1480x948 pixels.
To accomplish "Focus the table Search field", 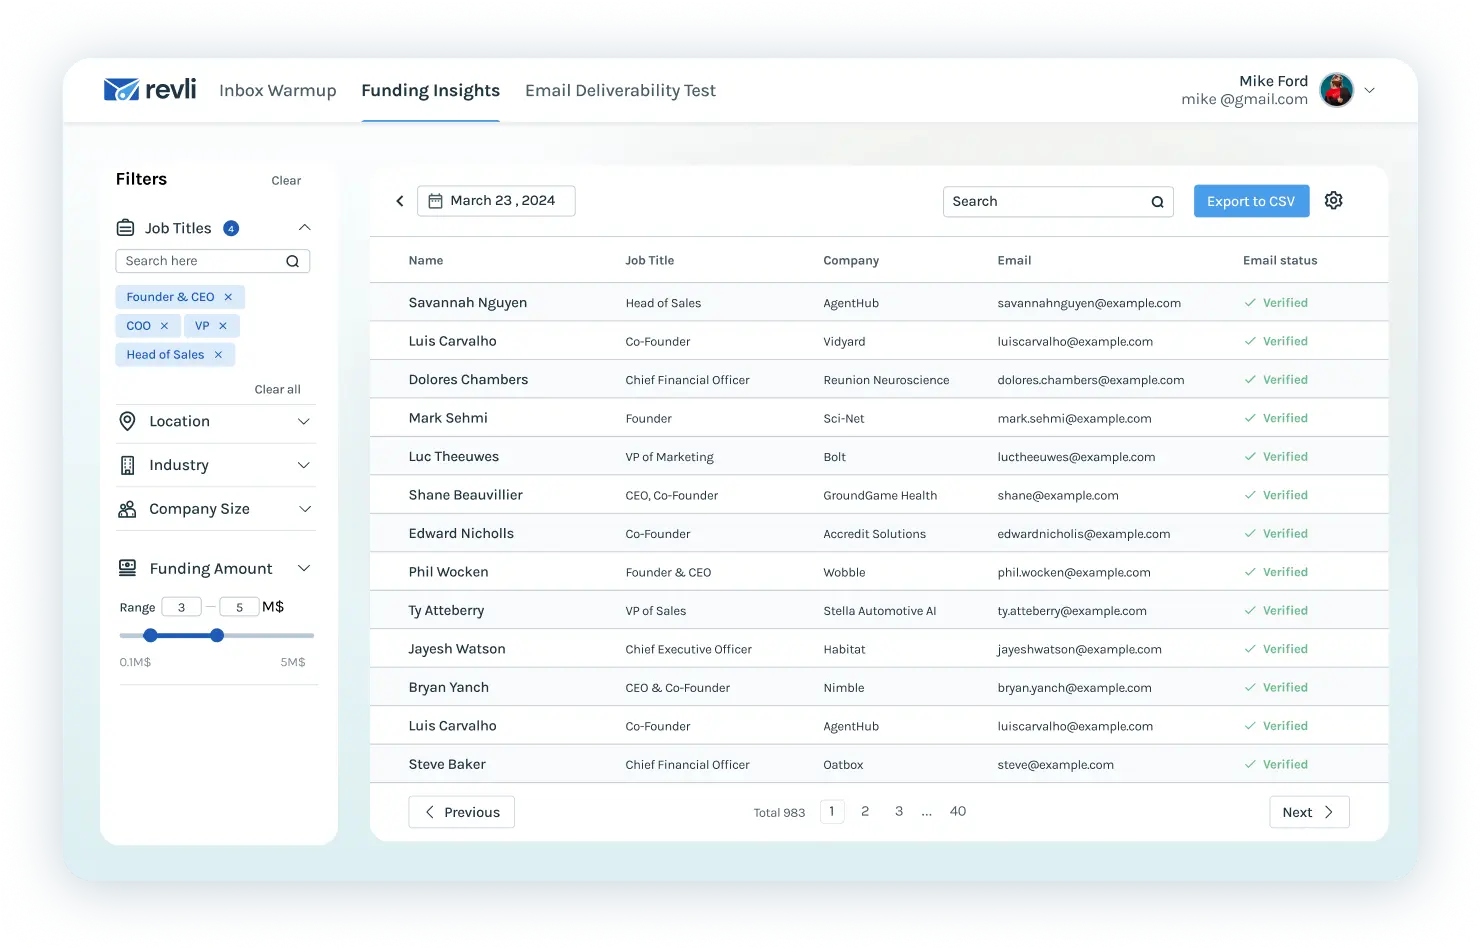I will (x=1058, y=201).
